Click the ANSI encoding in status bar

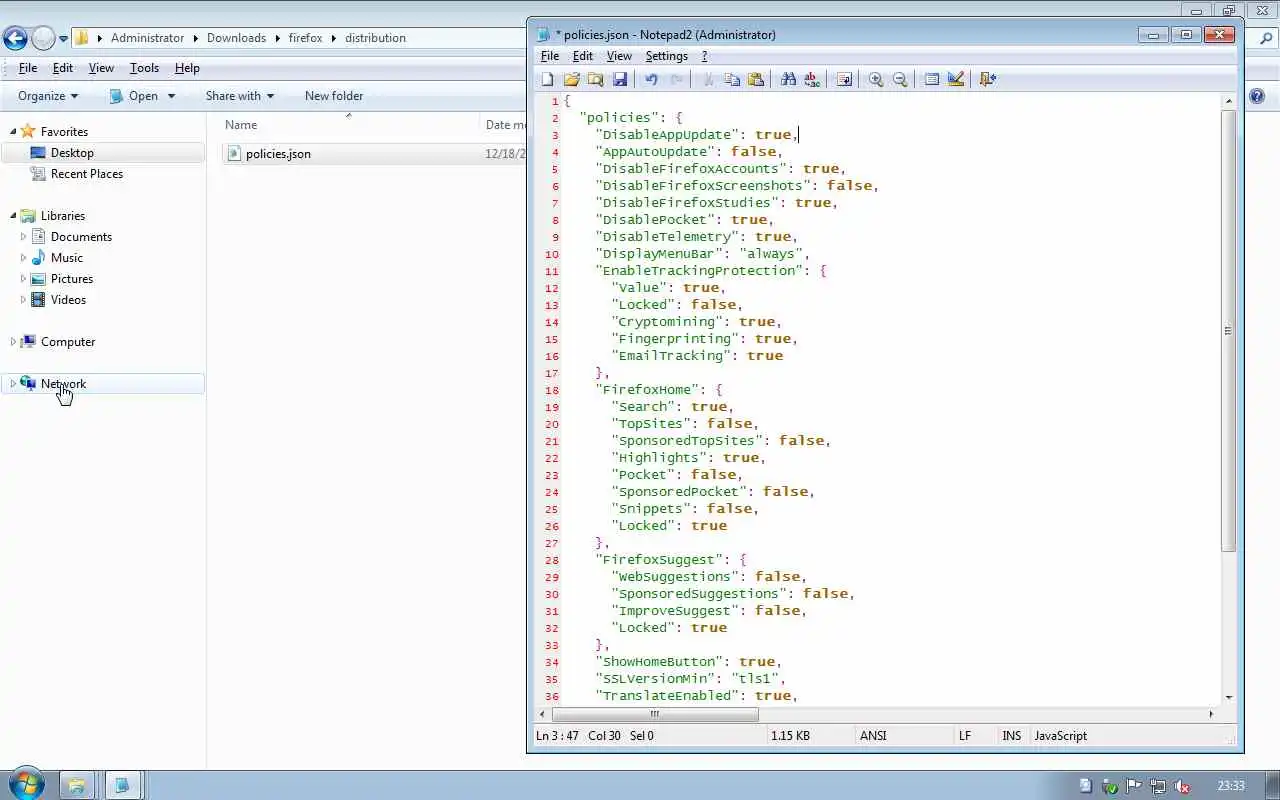point(873,736)
